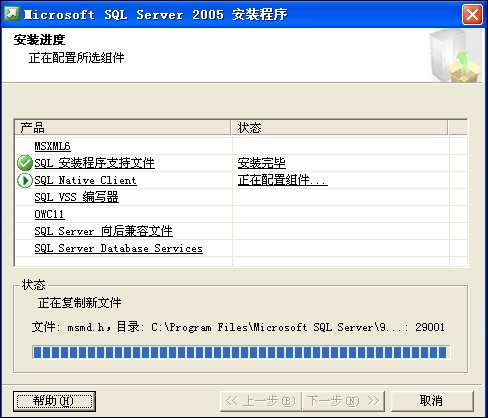Image resolution: width=488 pixels, height=418 pixels.
Task: Click the OWC11 product link
Action: (x=49, y=214)
